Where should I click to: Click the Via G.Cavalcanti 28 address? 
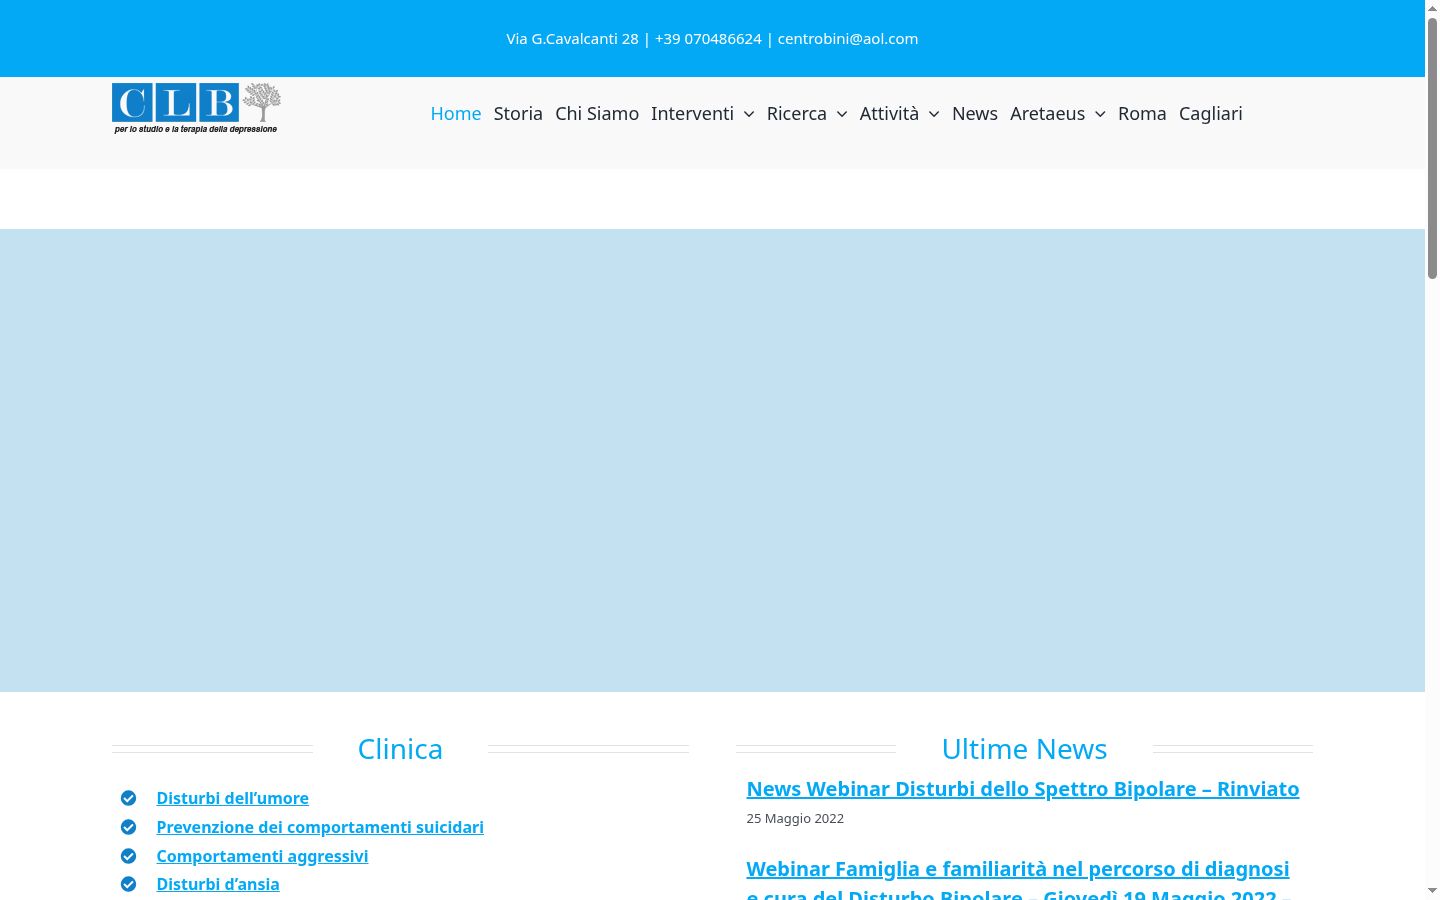click(x=572, y=39)
